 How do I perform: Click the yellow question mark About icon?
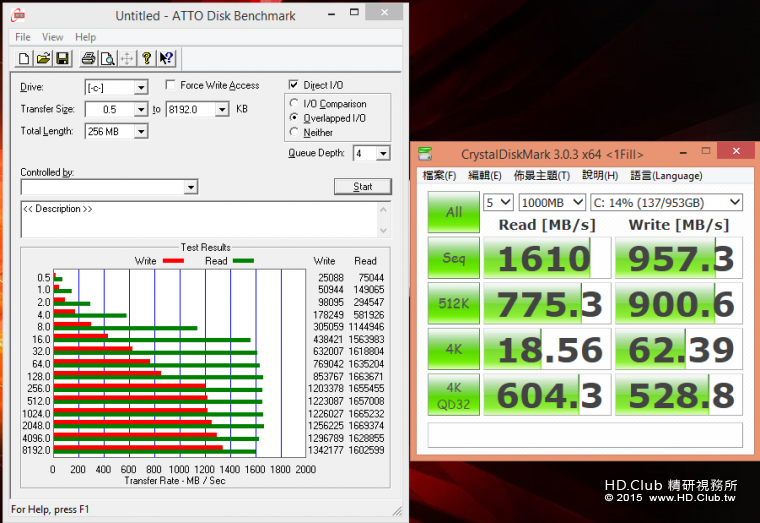point(146,58)
